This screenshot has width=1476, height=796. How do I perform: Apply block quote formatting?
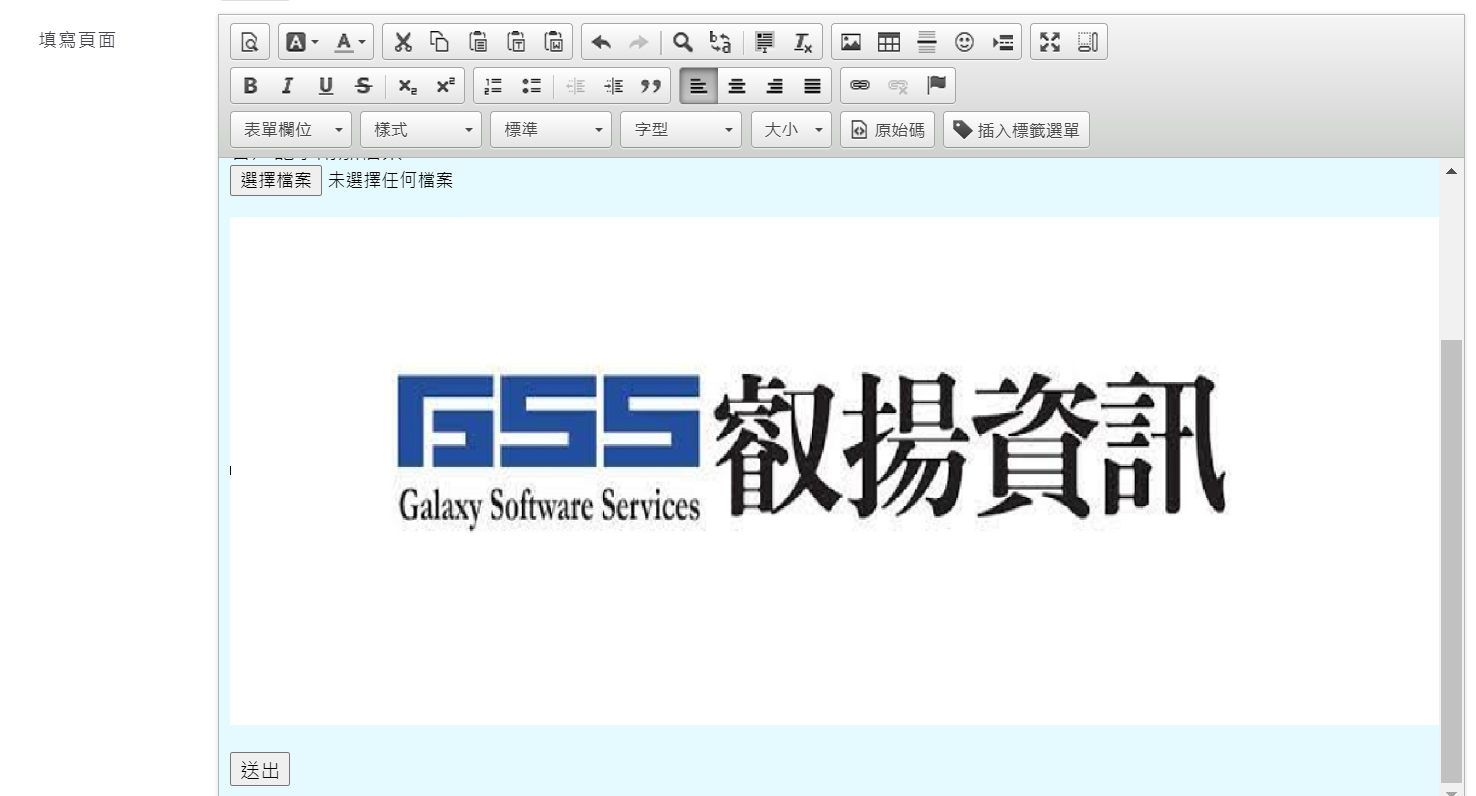click(x=651, y=86)
